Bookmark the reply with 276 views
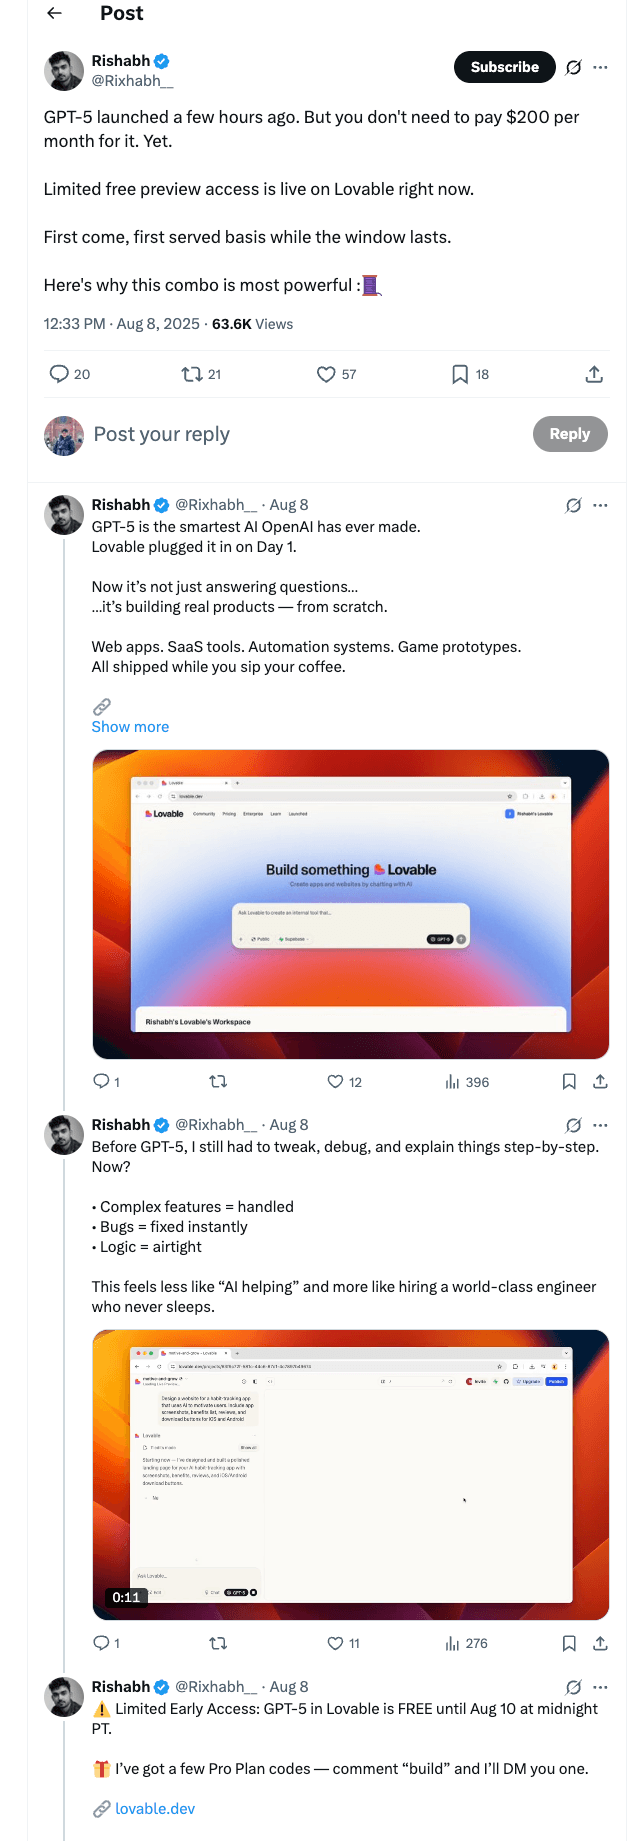 (569, 1643)
